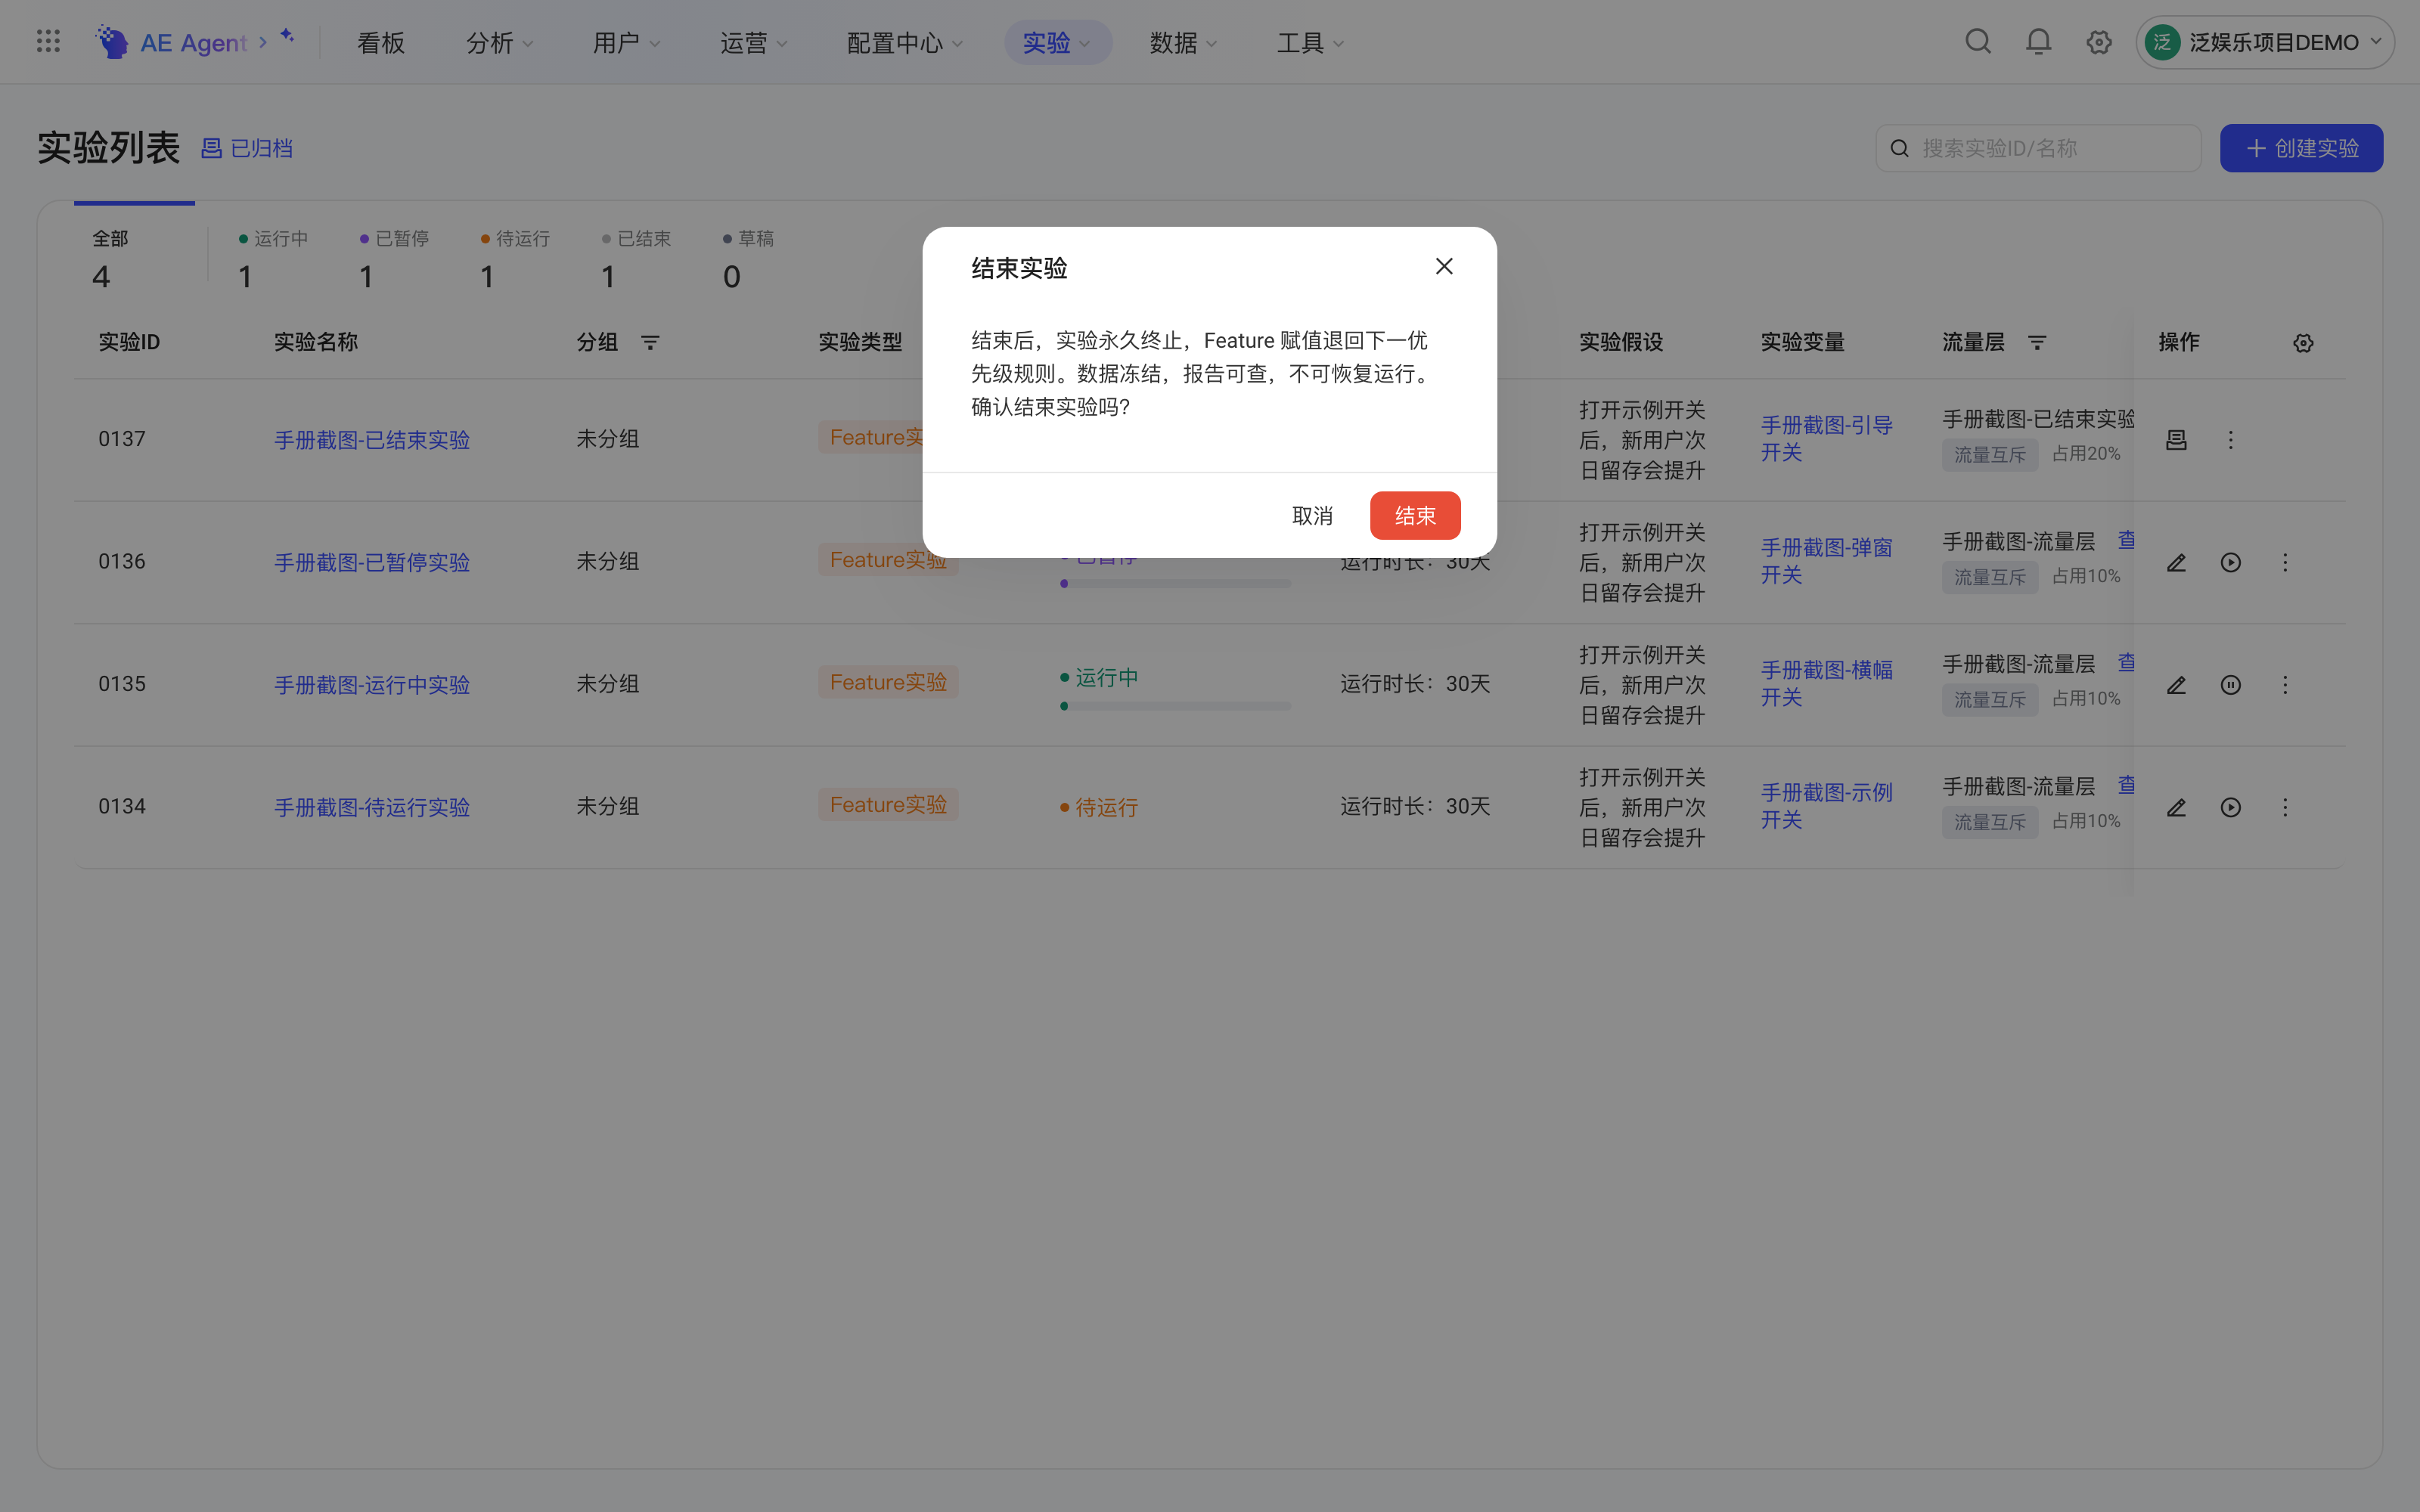Image resolution: width=2420 pixels, height=1512 pixels.
Task: Expand the 运营 menu
Action: point(754,43)
